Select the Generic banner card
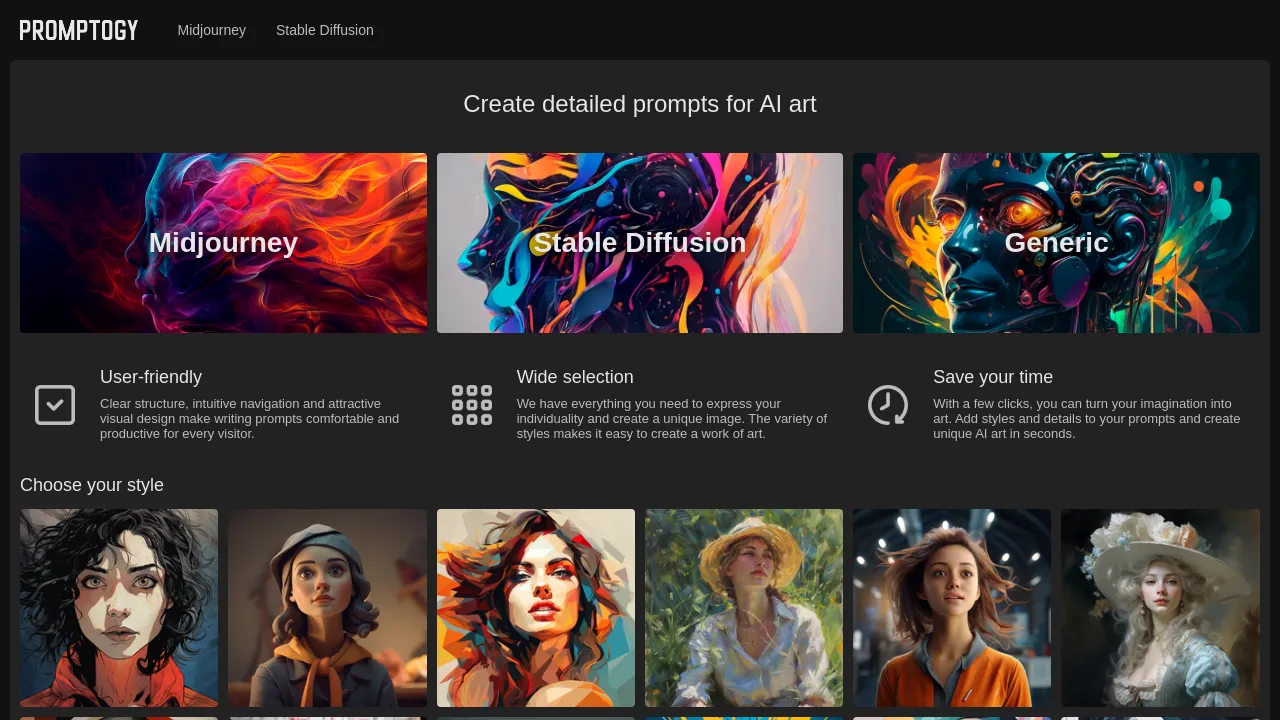 click(1056, 243)
